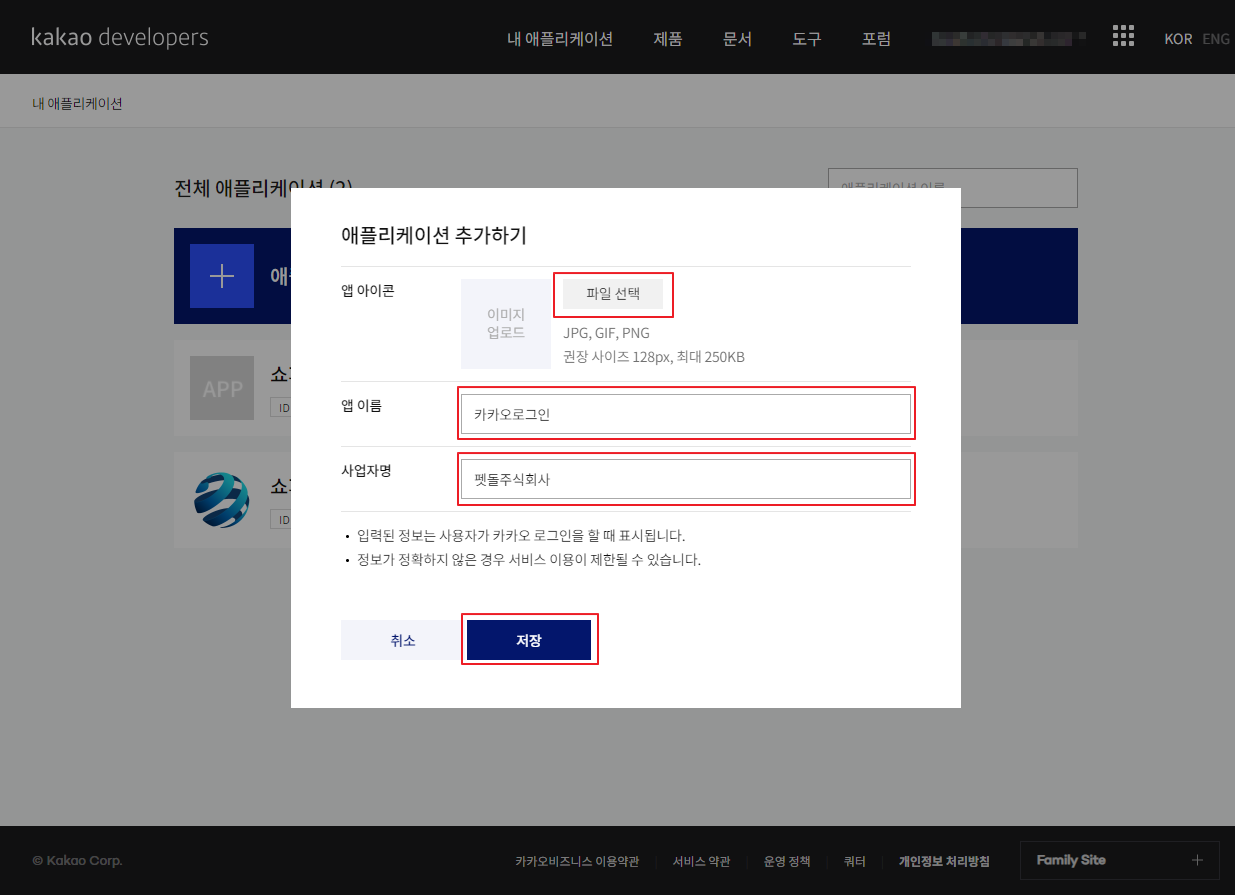Click the © Kakao Corp. text
The width and height of the screenshot is (1235, 895).
click(77, 861)
